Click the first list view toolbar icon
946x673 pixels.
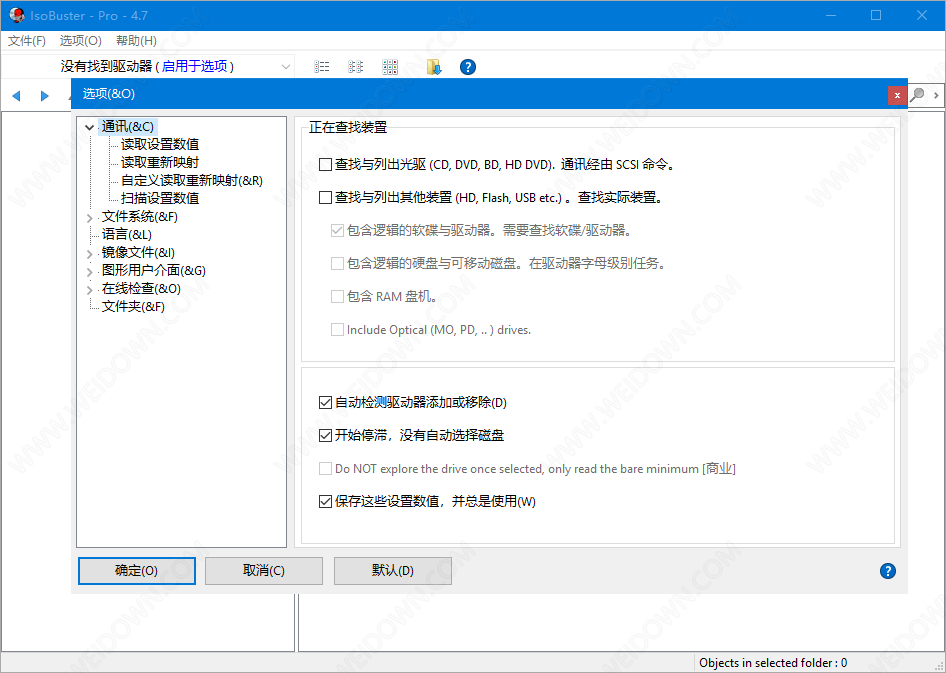pyautogui.click(x=322, y=67)
